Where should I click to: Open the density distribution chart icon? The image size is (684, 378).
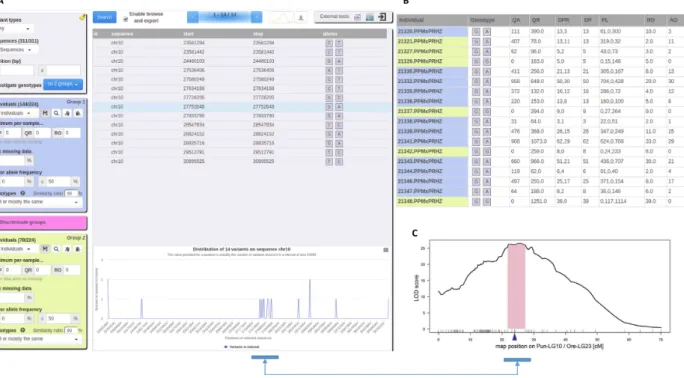(x=281, y=17)
